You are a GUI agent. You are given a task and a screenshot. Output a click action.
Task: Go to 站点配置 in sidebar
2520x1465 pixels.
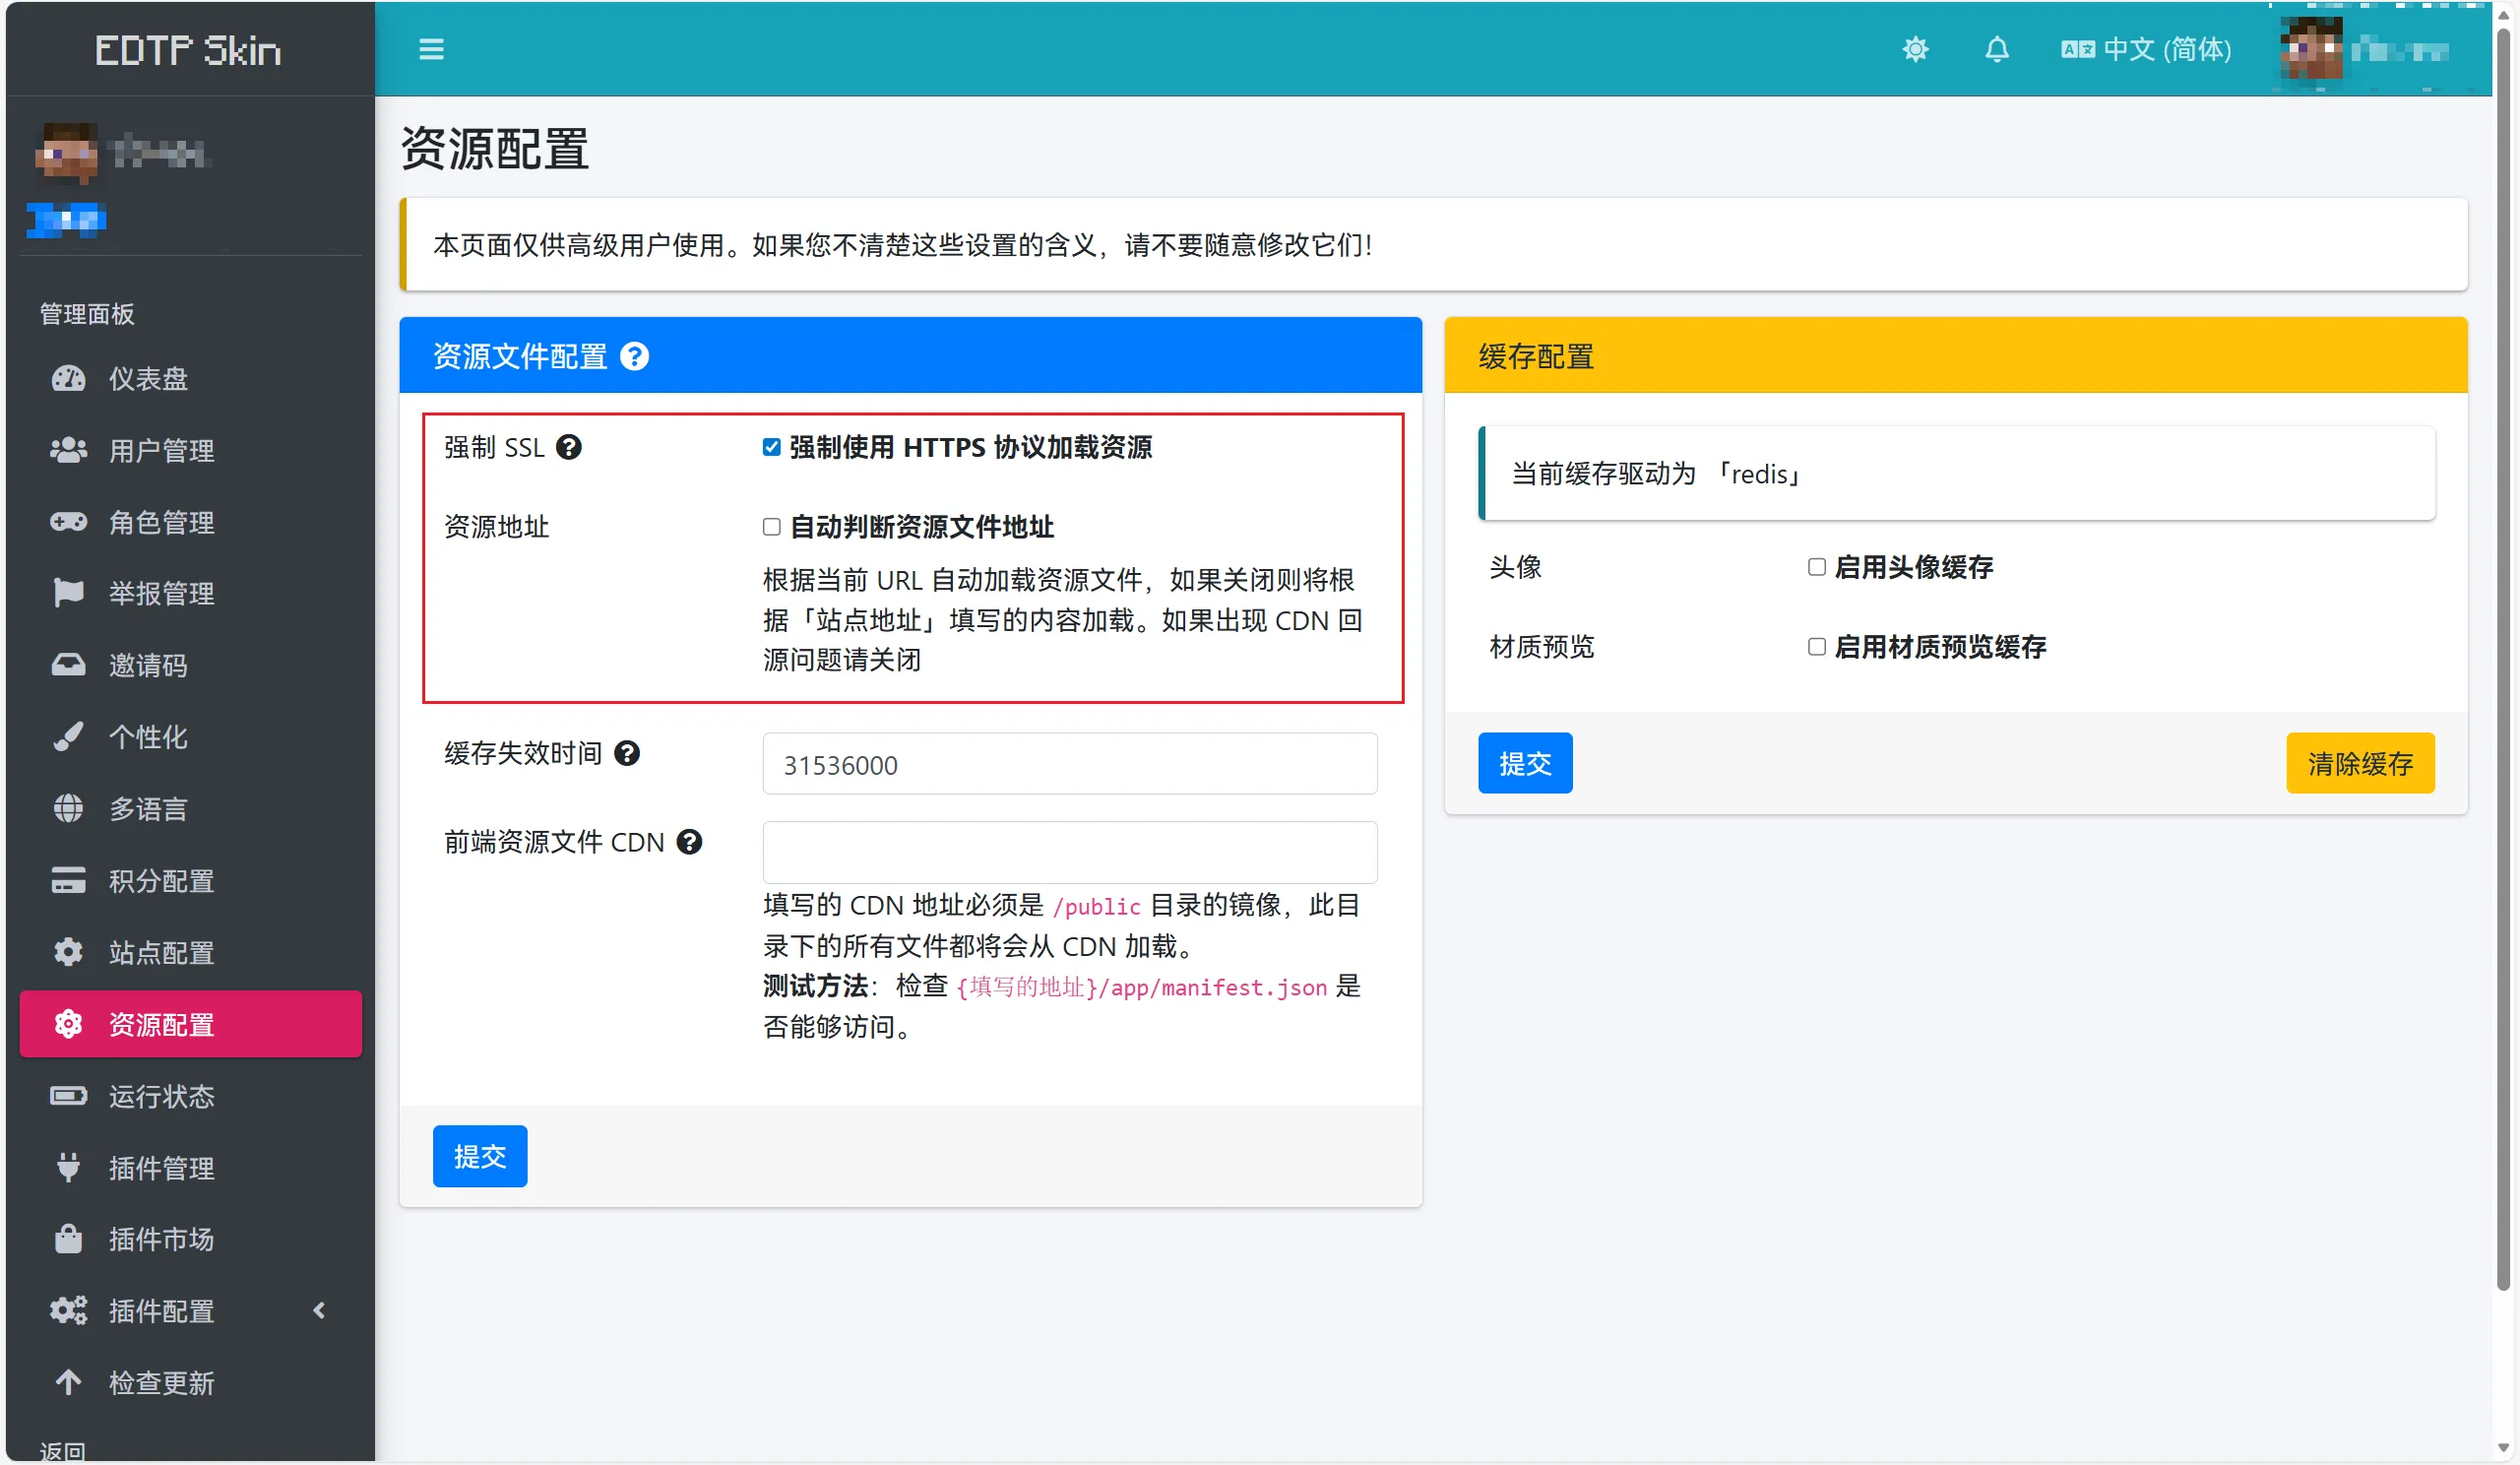[x=161, y=952]
